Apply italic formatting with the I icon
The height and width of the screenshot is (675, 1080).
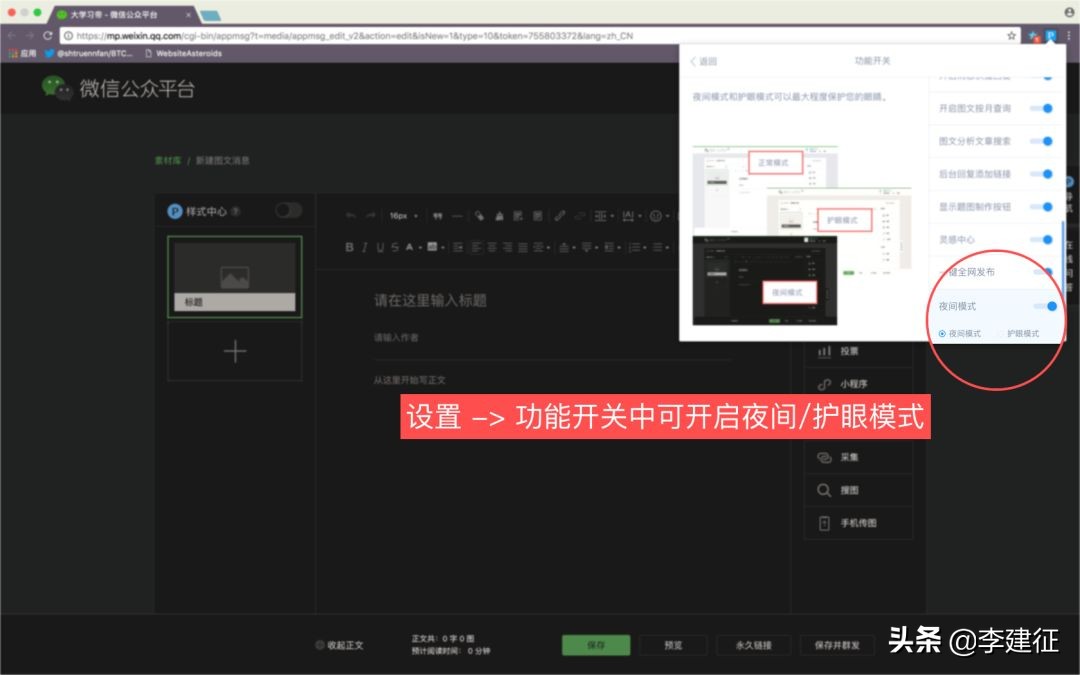364,245
